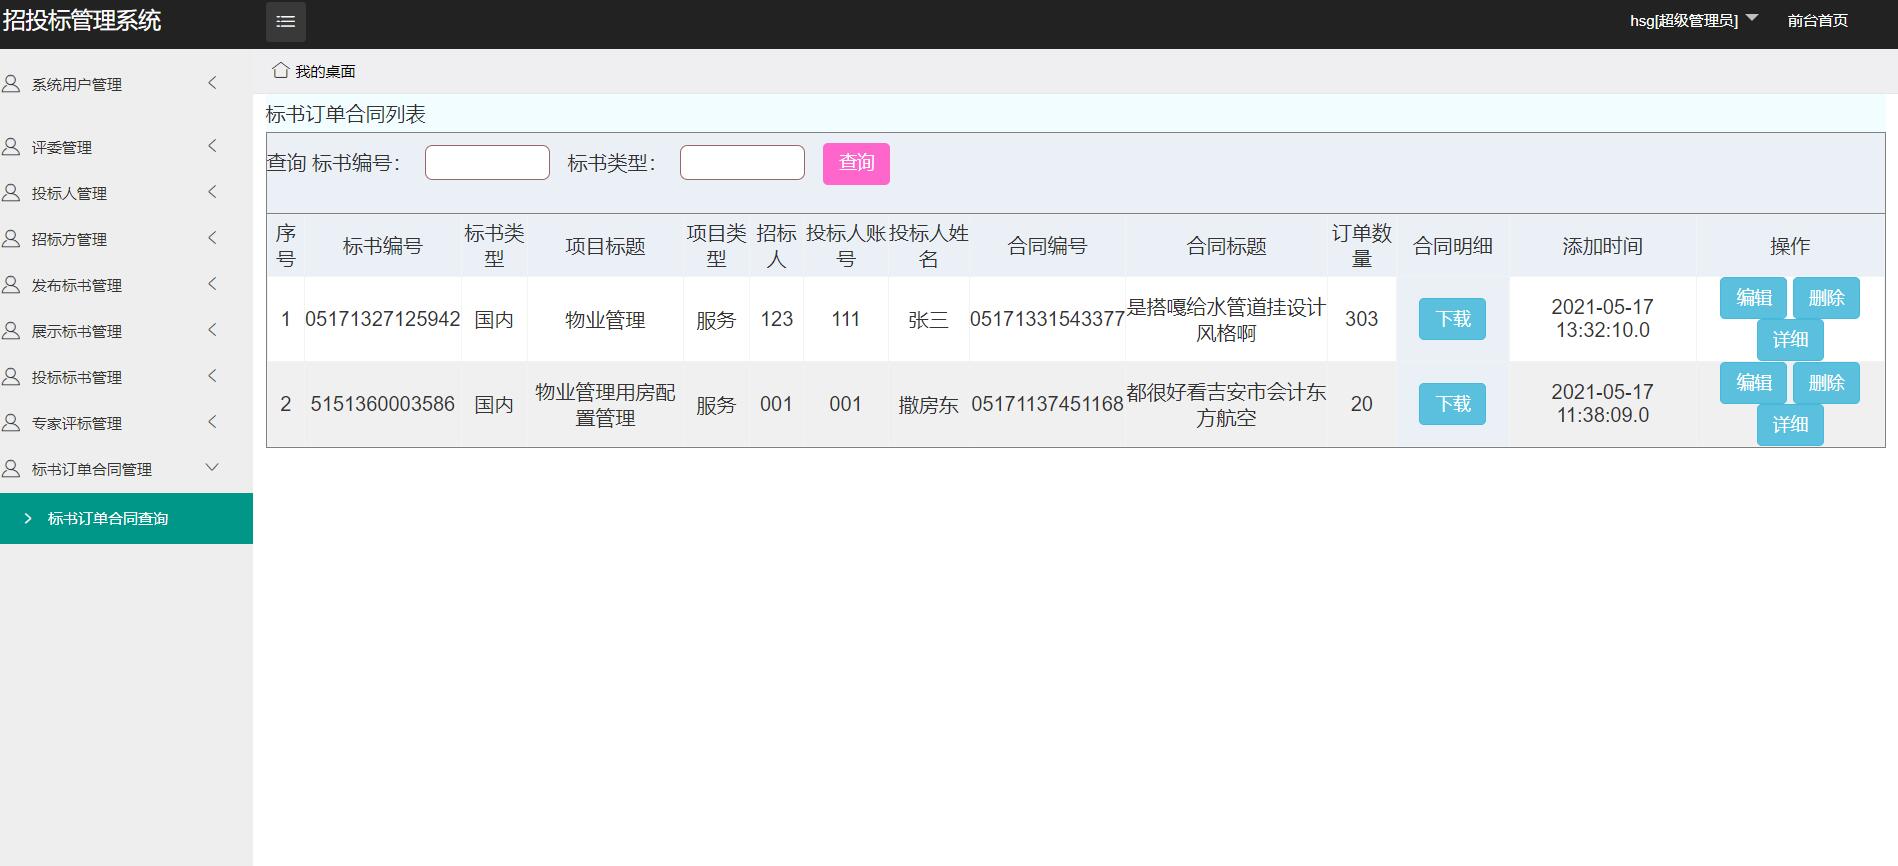Click the home icon beside 我的桌面
The image size is (1898, 866).
[281, 70]
